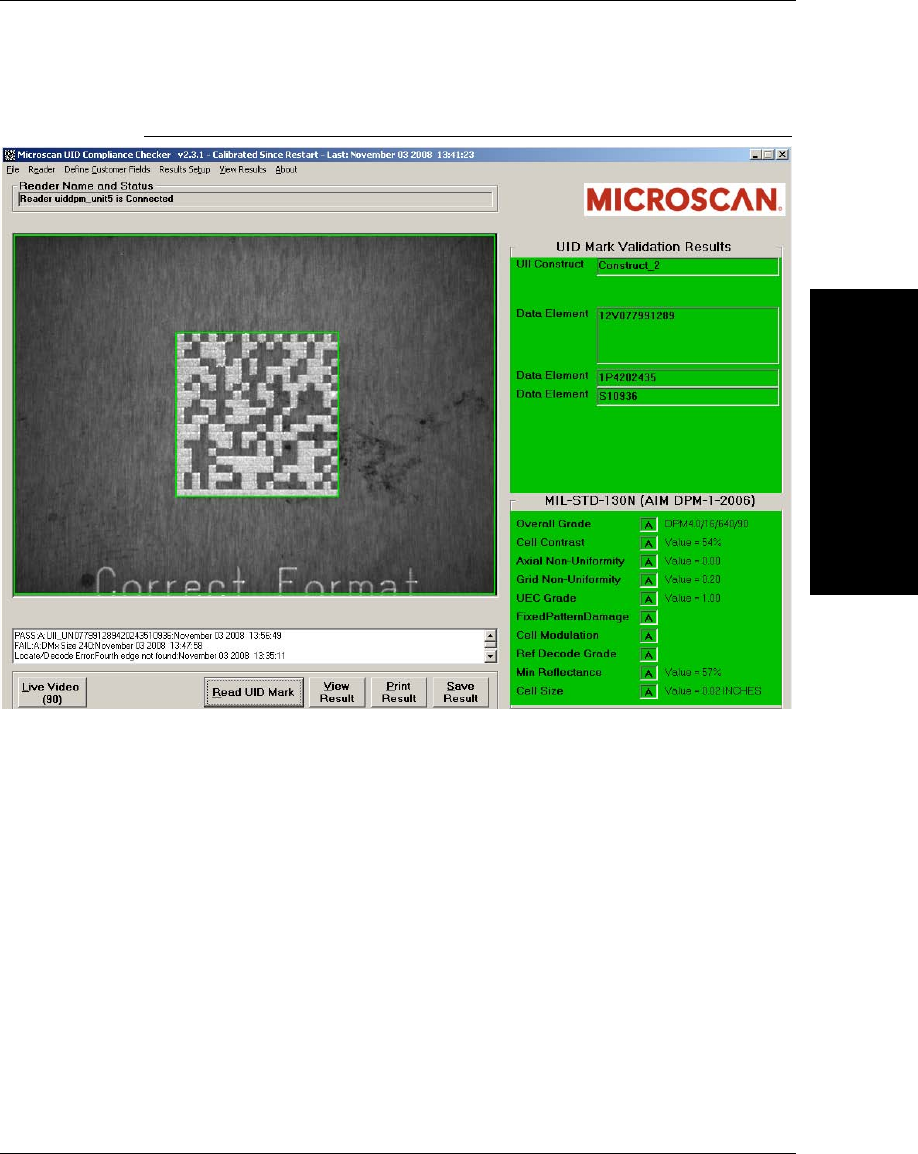The height and width of the screenshot is (1154, 918).
Task: Close the Compliance Checker window
Action: [x=782, y=155]
